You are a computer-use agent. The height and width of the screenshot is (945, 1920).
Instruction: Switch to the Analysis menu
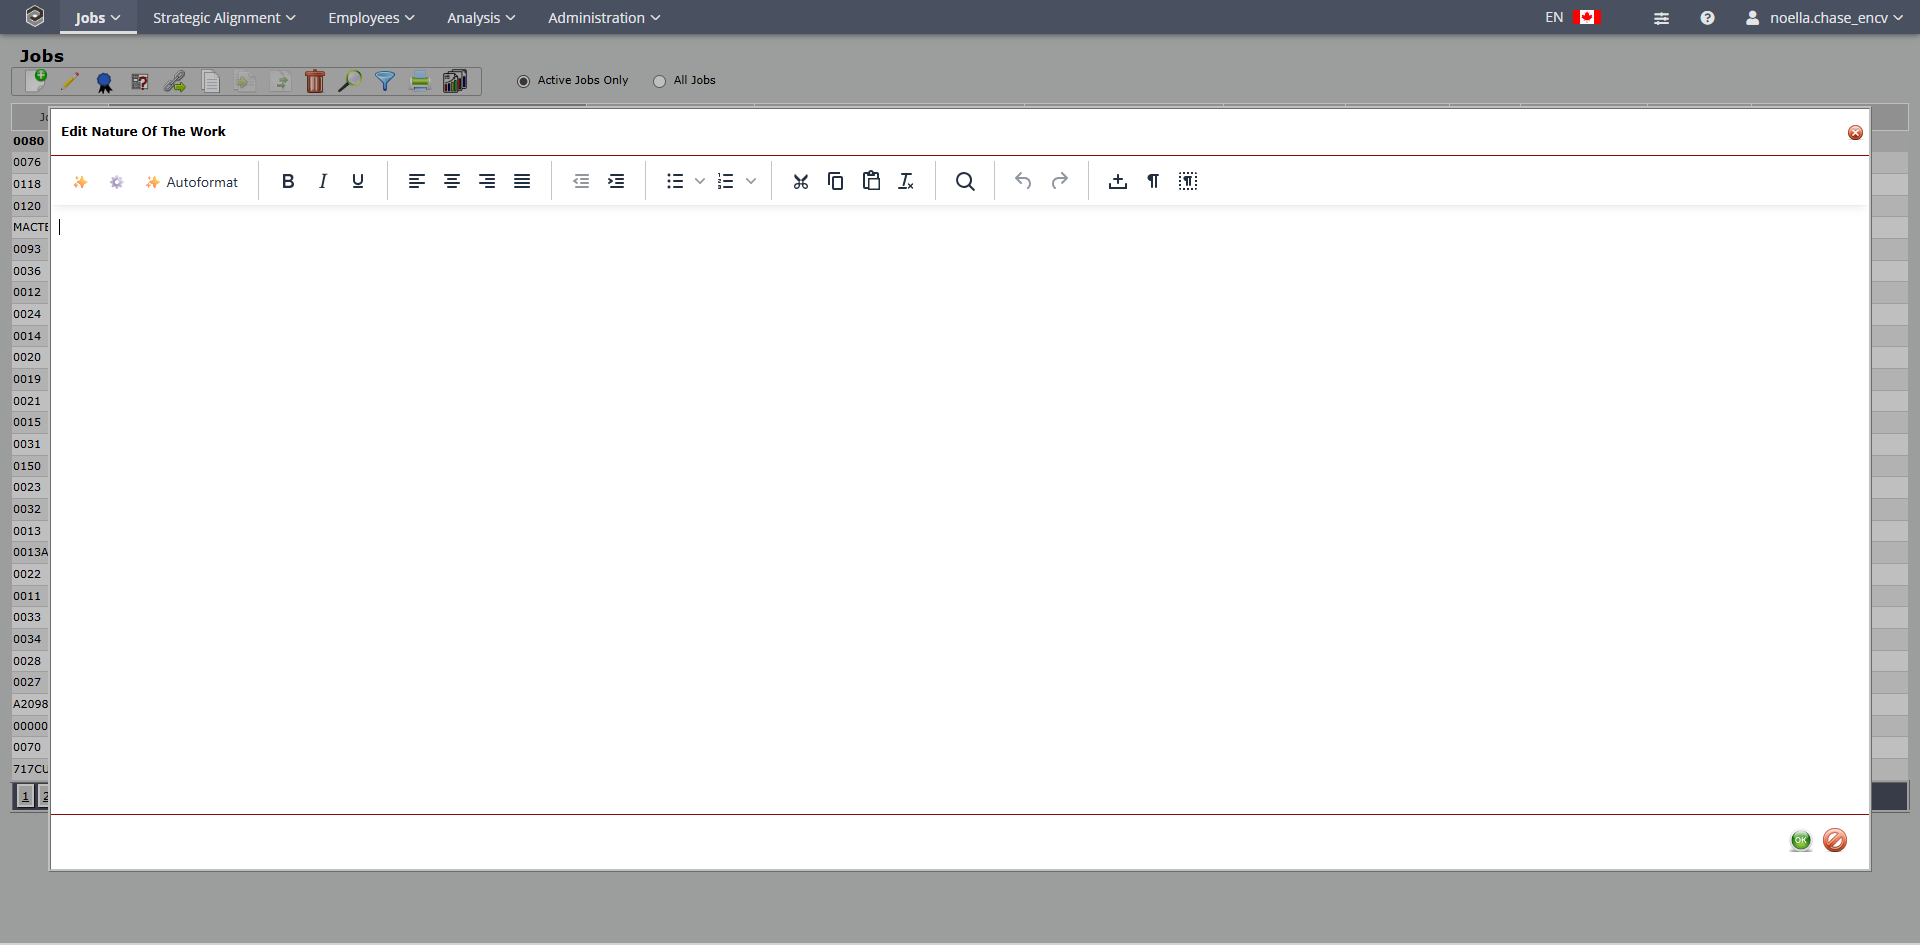click(x=478, y=17)
